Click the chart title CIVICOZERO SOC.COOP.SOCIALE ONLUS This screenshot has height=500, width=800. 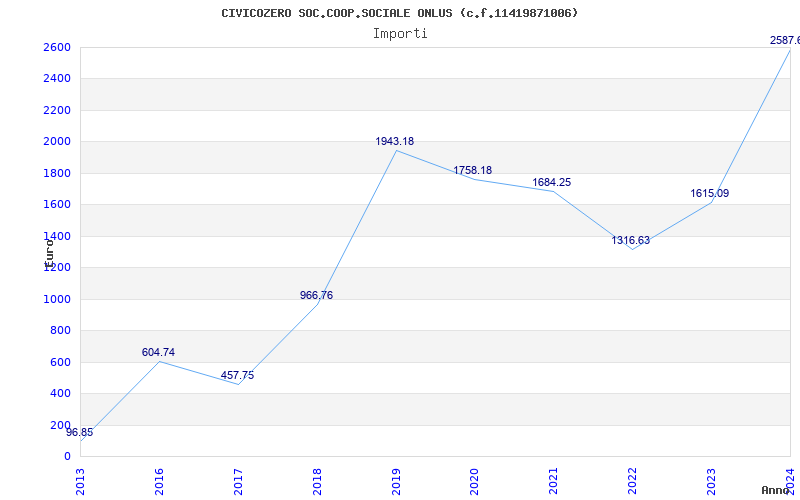click(399, 13)
